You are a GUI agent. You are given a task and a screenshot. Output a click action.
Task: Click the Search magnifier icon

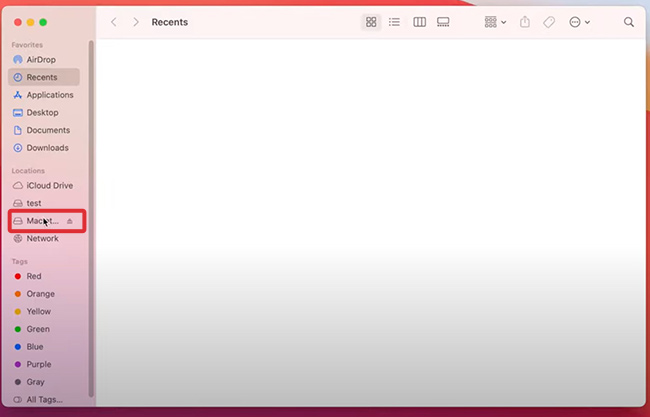click(629, 22)
